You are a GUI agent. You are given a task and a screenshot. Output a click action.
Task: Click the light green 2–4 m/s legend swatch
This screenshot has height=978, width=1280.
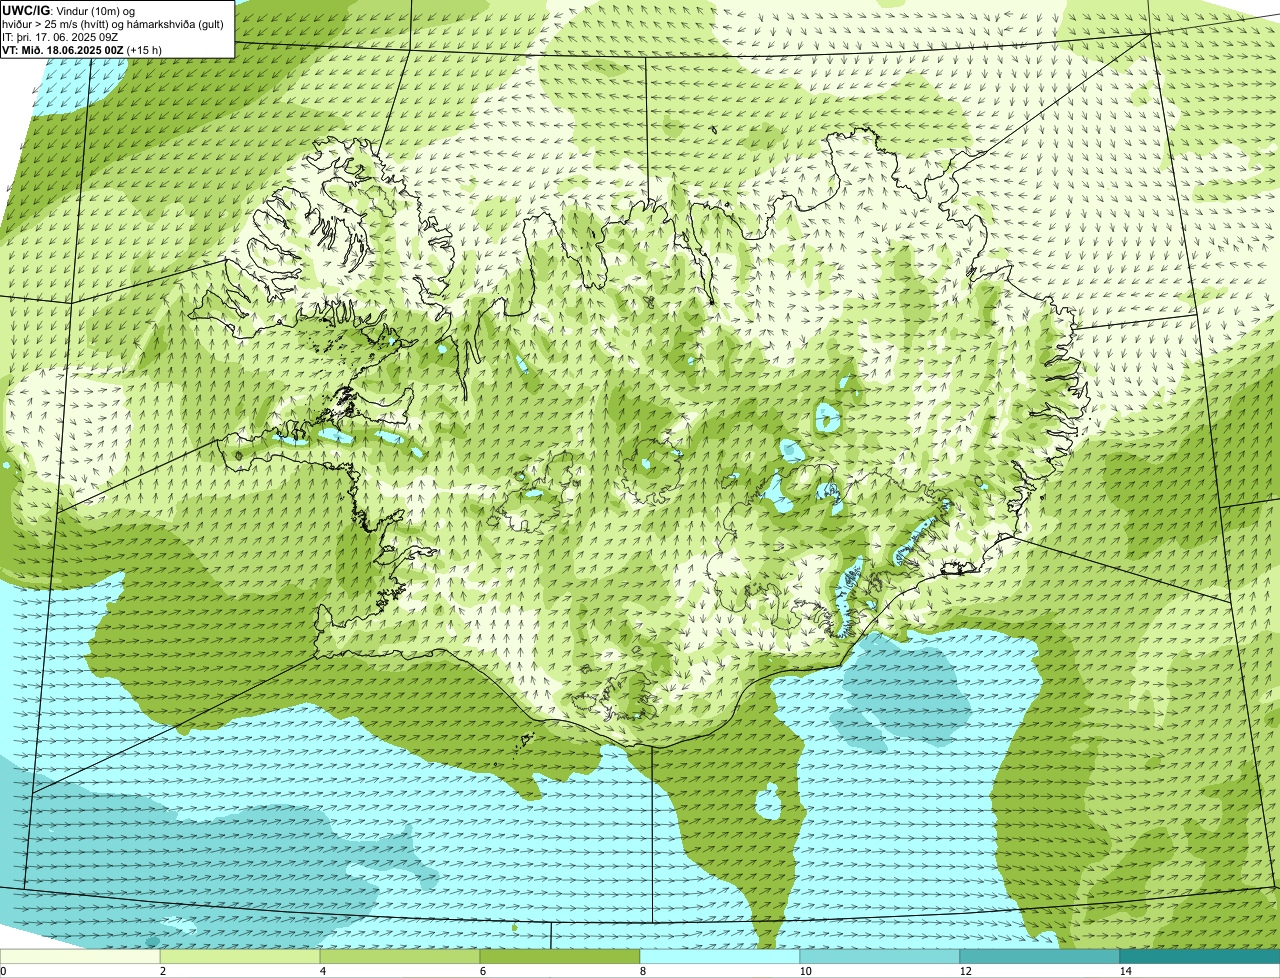[x=240, y=956]
